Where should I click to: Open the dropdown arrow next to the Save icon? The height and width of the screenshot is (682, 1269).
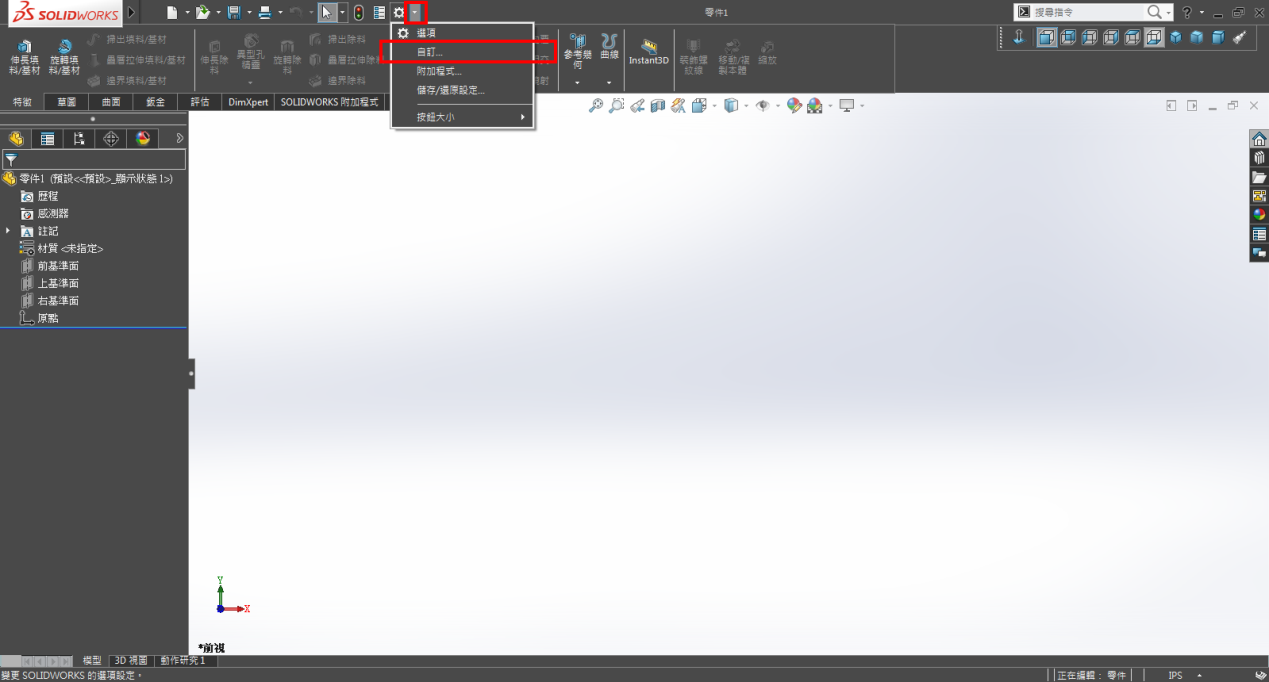249,13
